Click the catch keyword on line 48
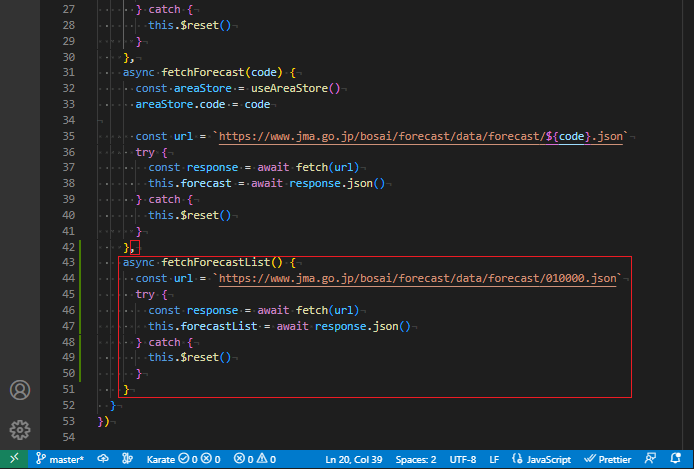The image size is (694, 469). [164, 342]
